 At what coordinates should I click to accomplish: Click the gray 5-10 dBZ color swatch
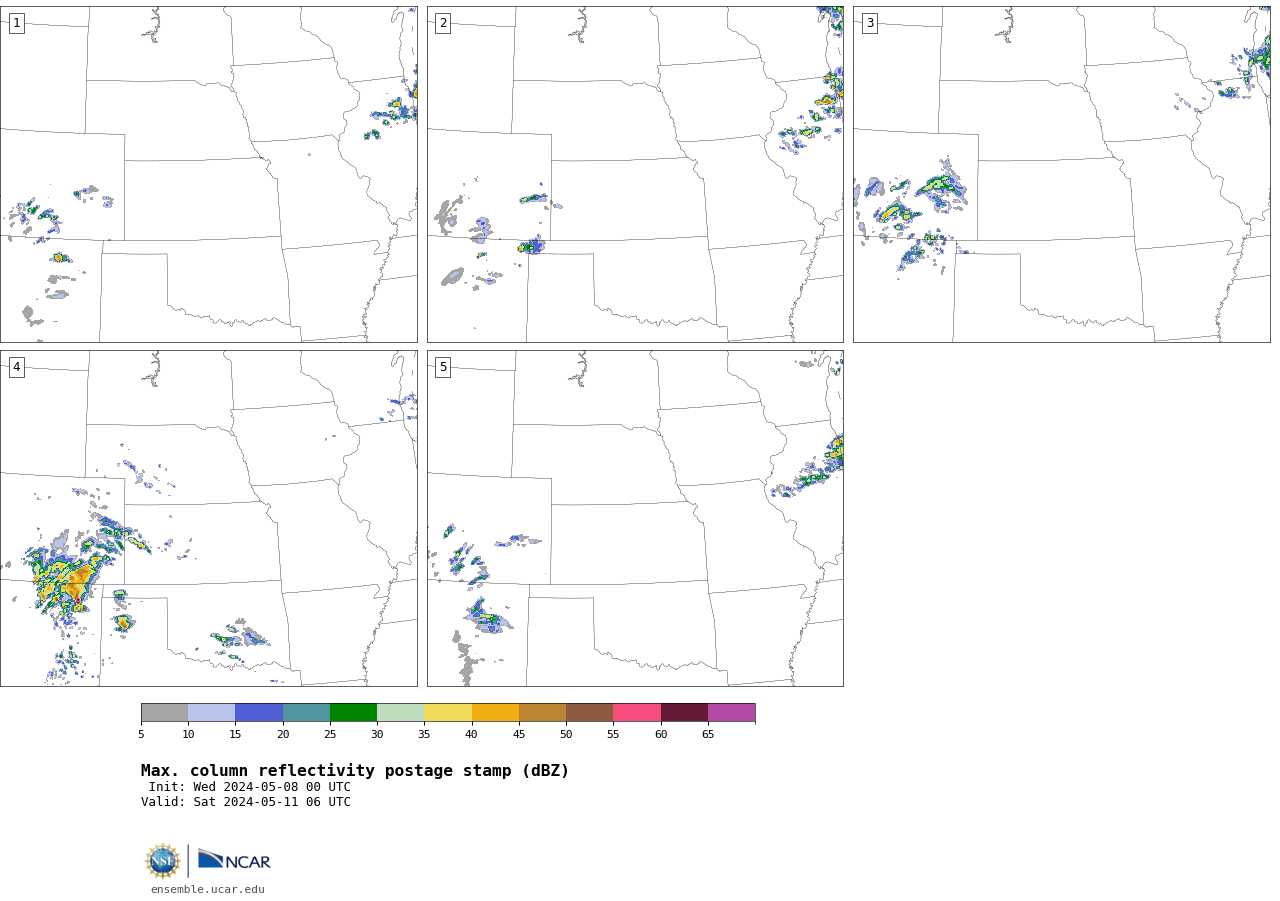pos(164,713)
